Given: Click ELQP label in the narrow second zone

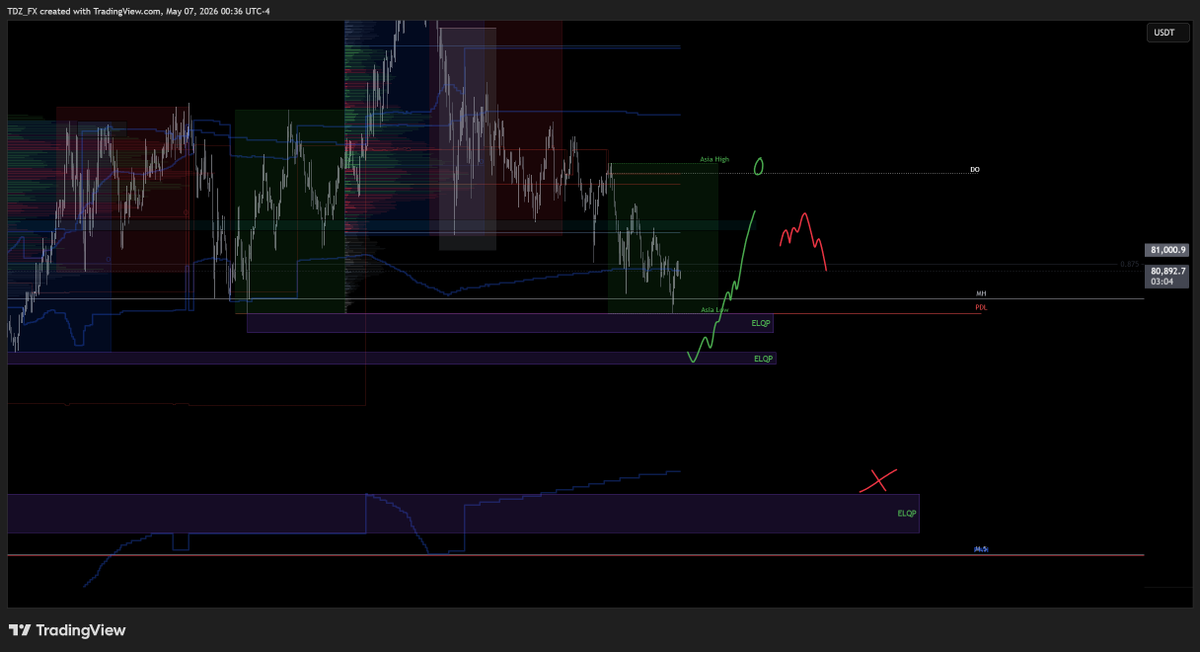Looking at the screenshot, I should 763,358.
